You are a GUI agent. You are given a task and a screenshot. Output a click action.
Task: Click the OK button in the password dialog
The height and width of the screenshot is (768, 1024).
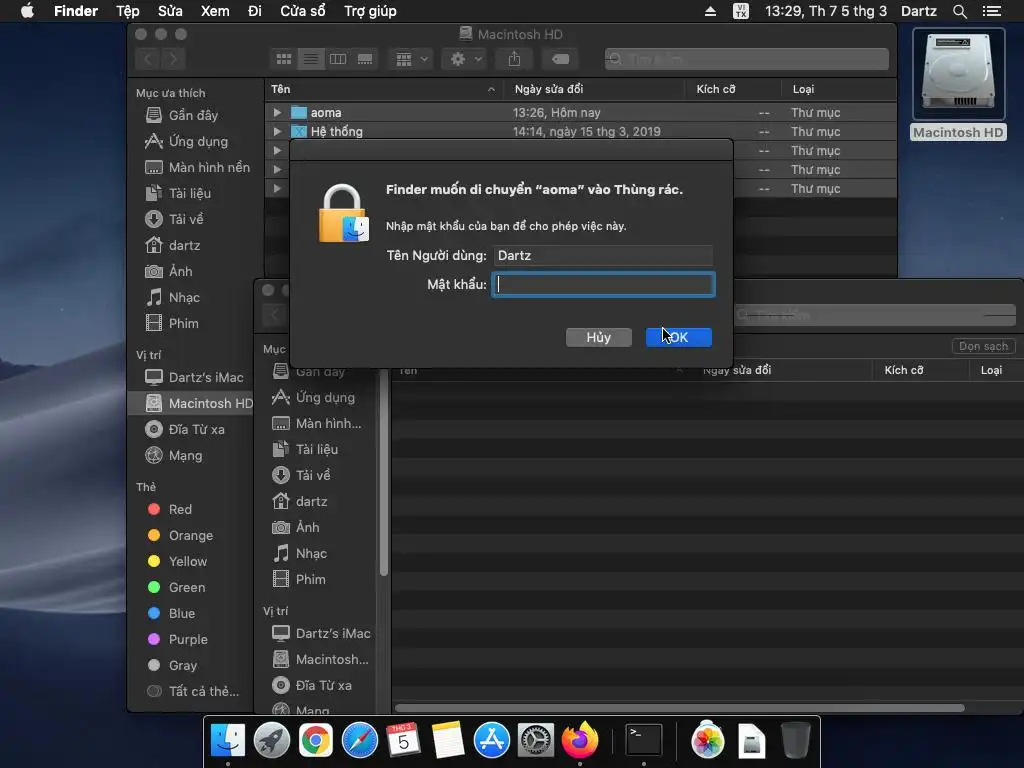tap(679, 337)
